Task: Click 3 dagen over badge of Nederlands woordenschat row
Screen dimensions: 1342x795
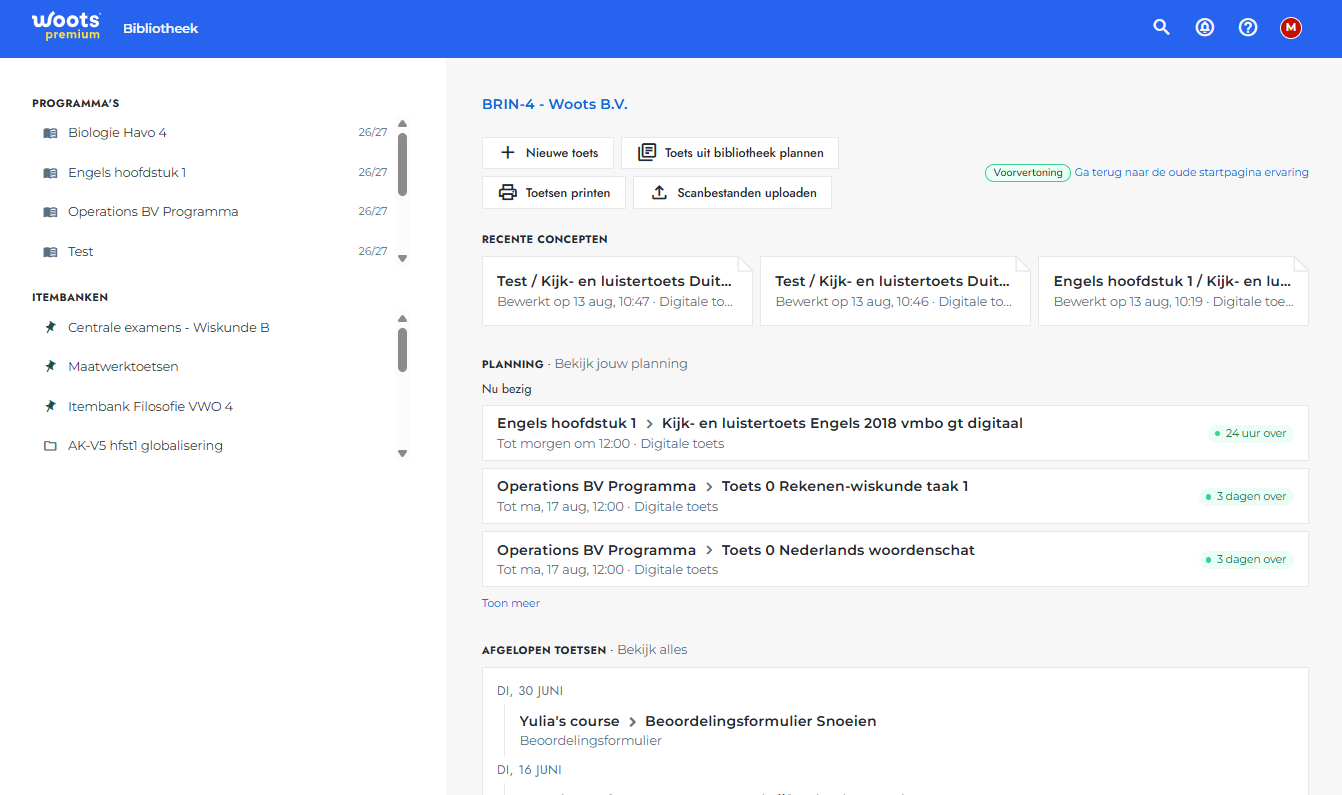Action: 1246,560
